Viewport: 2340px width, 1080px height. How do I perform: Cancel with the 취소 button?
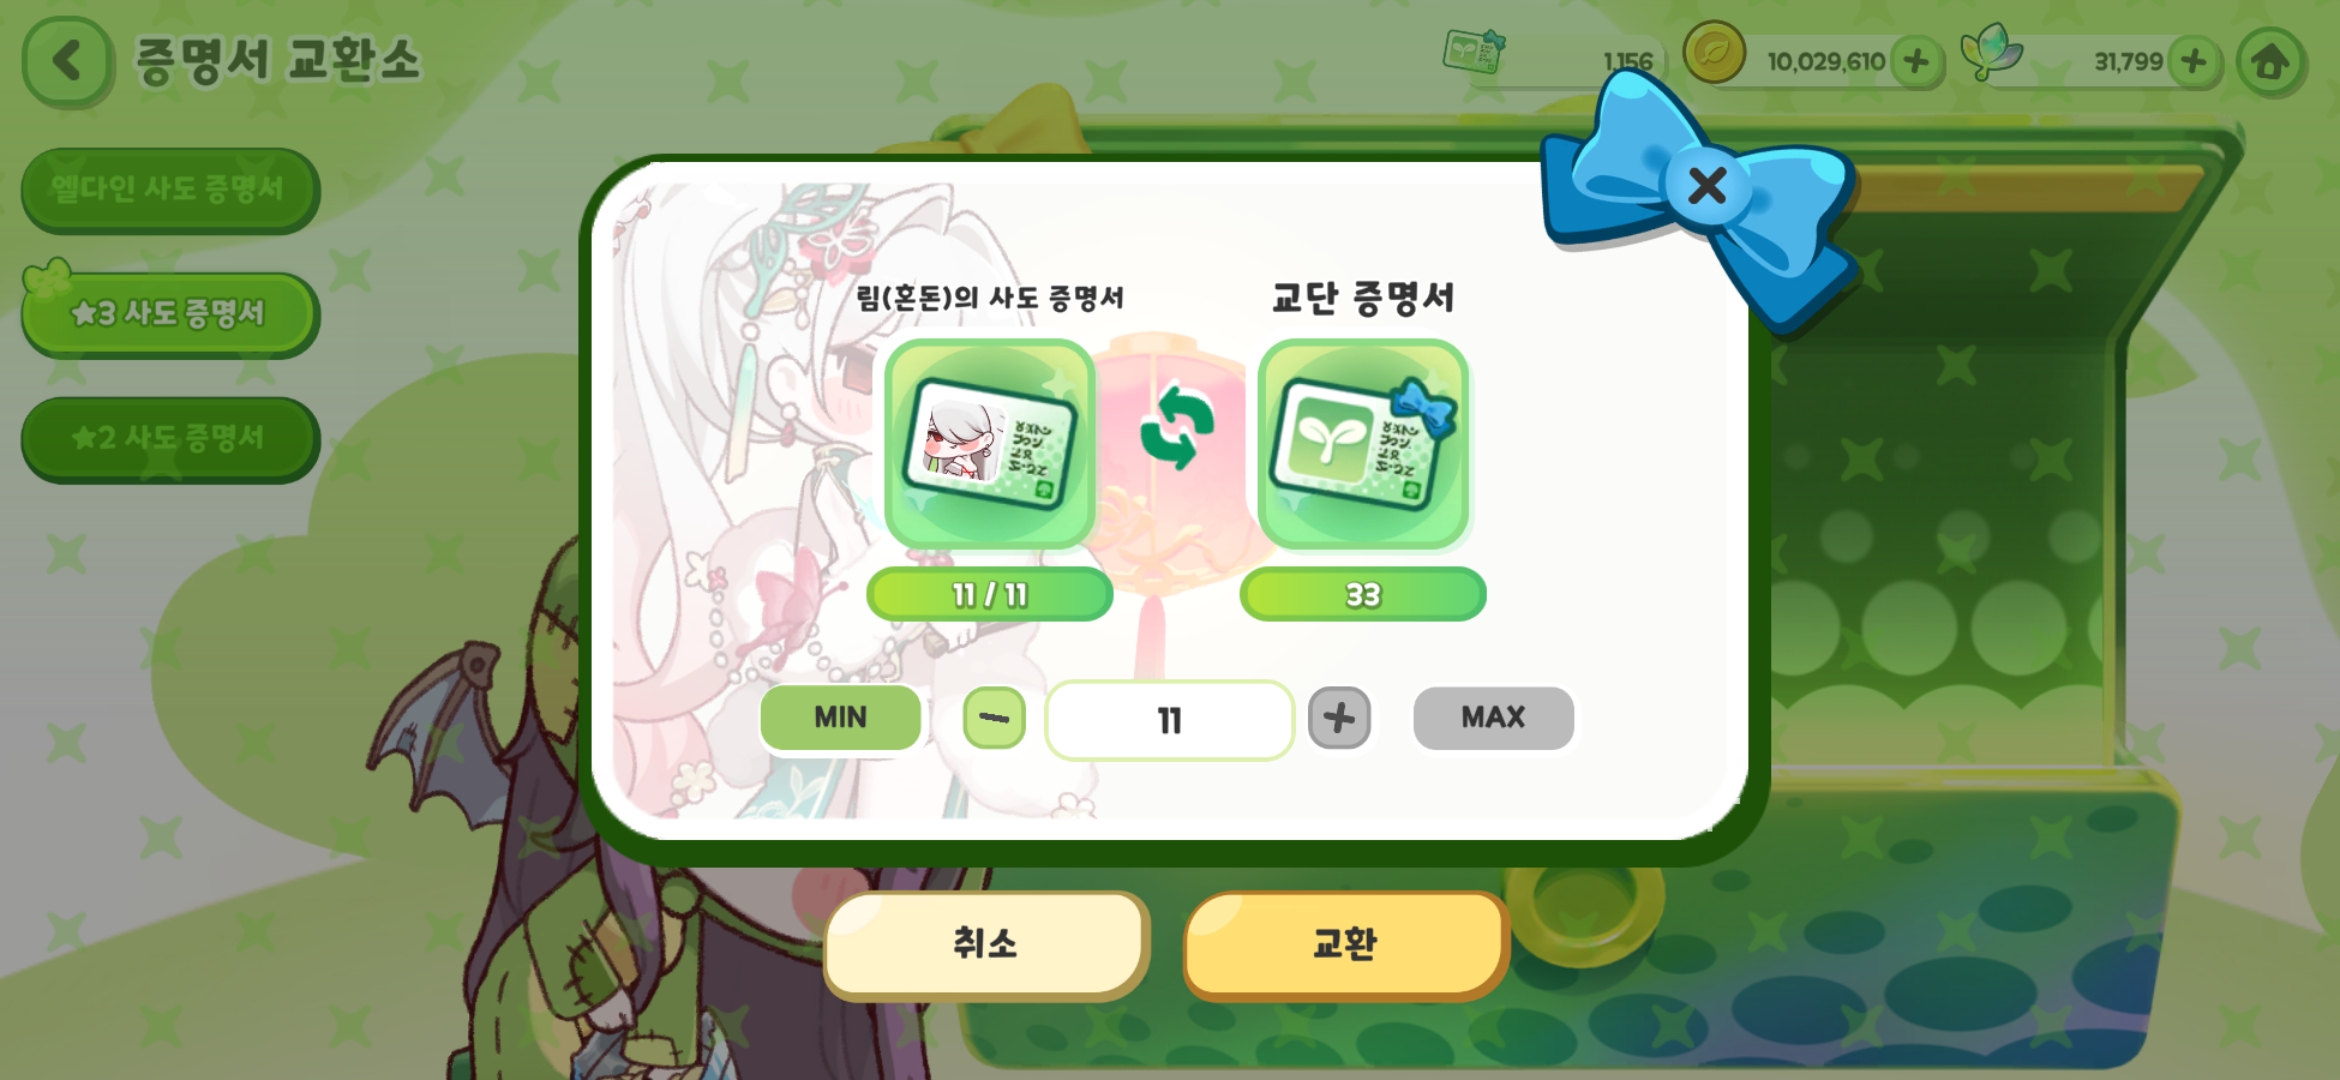pos(985,944)
